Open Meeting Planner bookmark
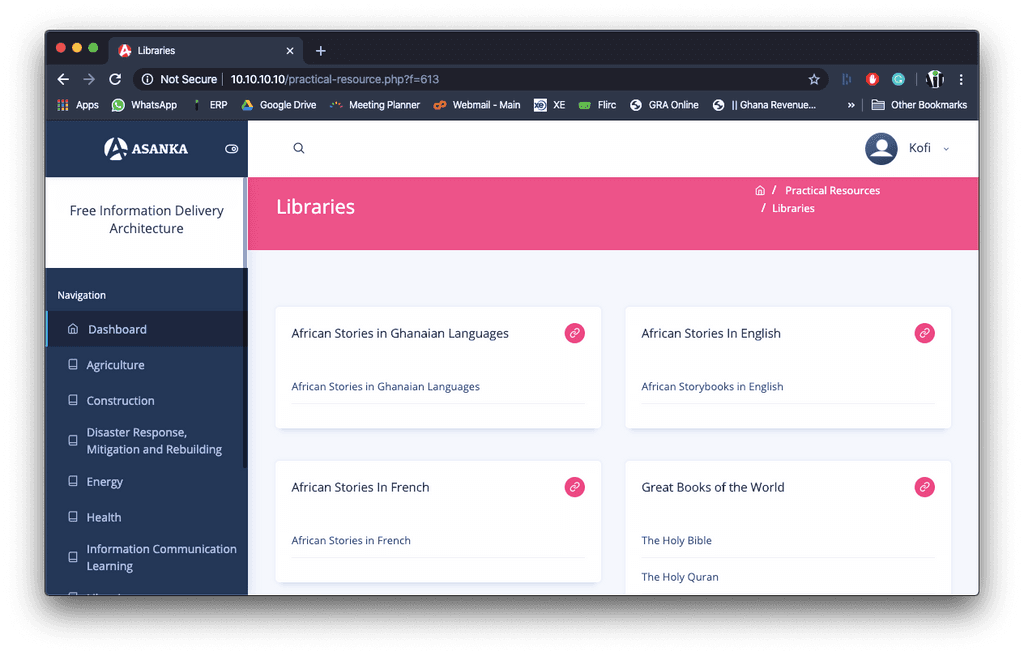Viewport: 1024px width, 655px height. click(x=375, y=104)
